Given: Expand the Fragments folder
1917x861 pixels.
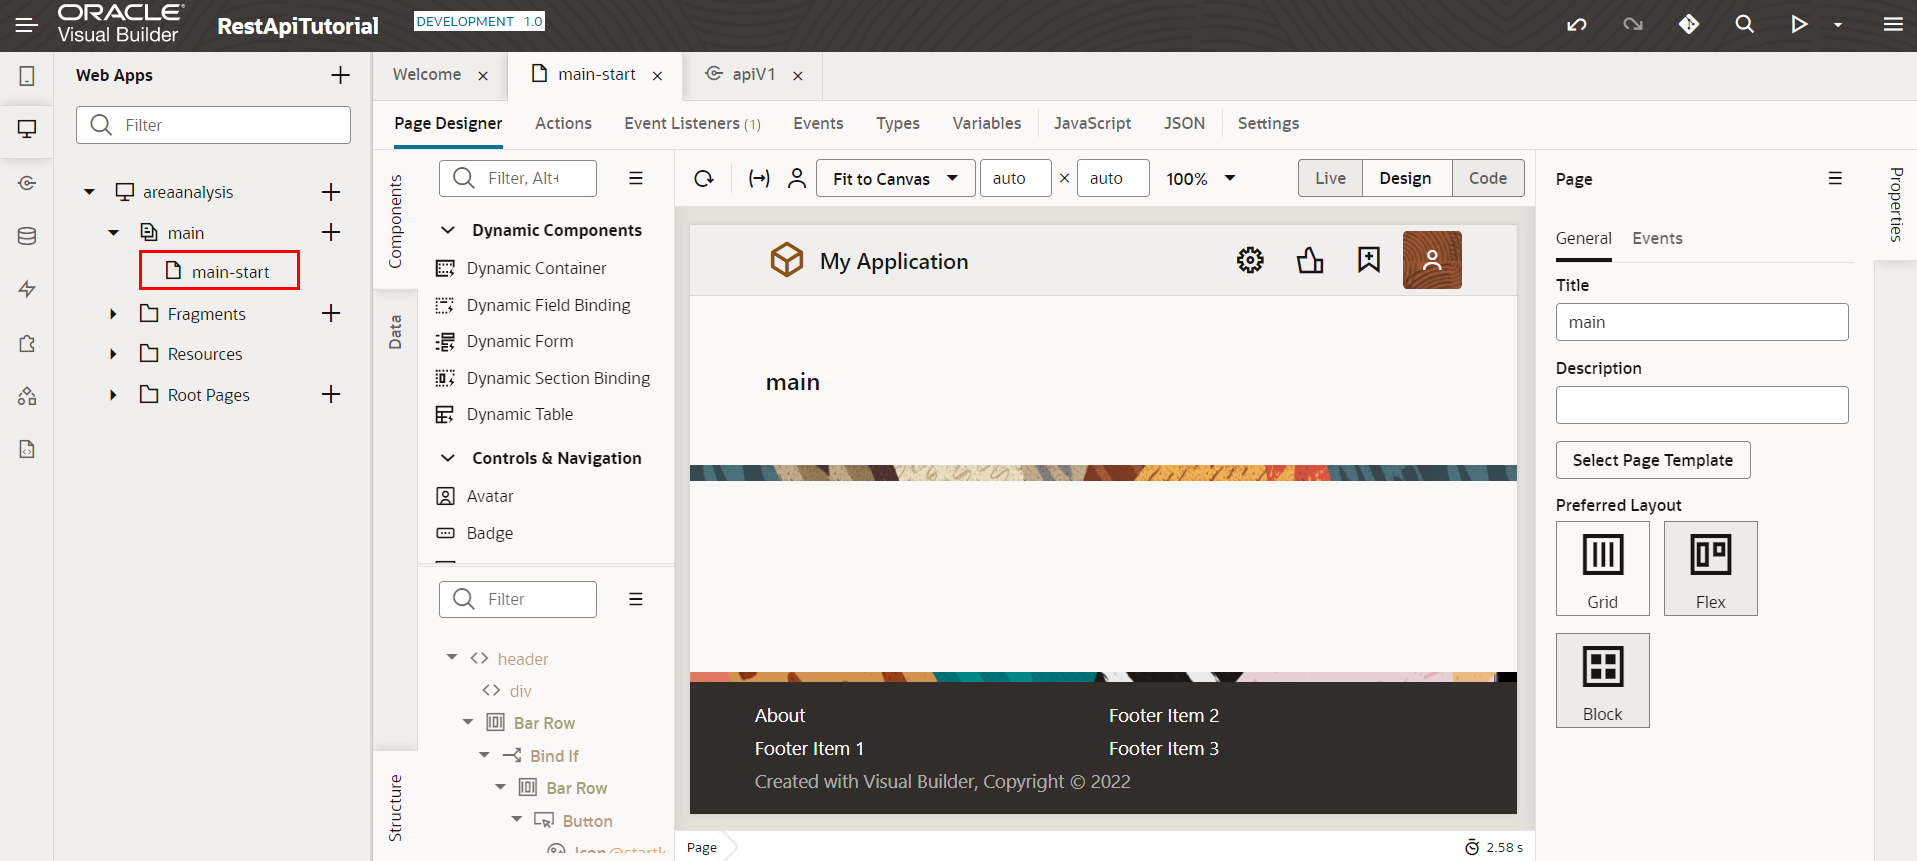Looking at the screenshot, I should (113, 314).
